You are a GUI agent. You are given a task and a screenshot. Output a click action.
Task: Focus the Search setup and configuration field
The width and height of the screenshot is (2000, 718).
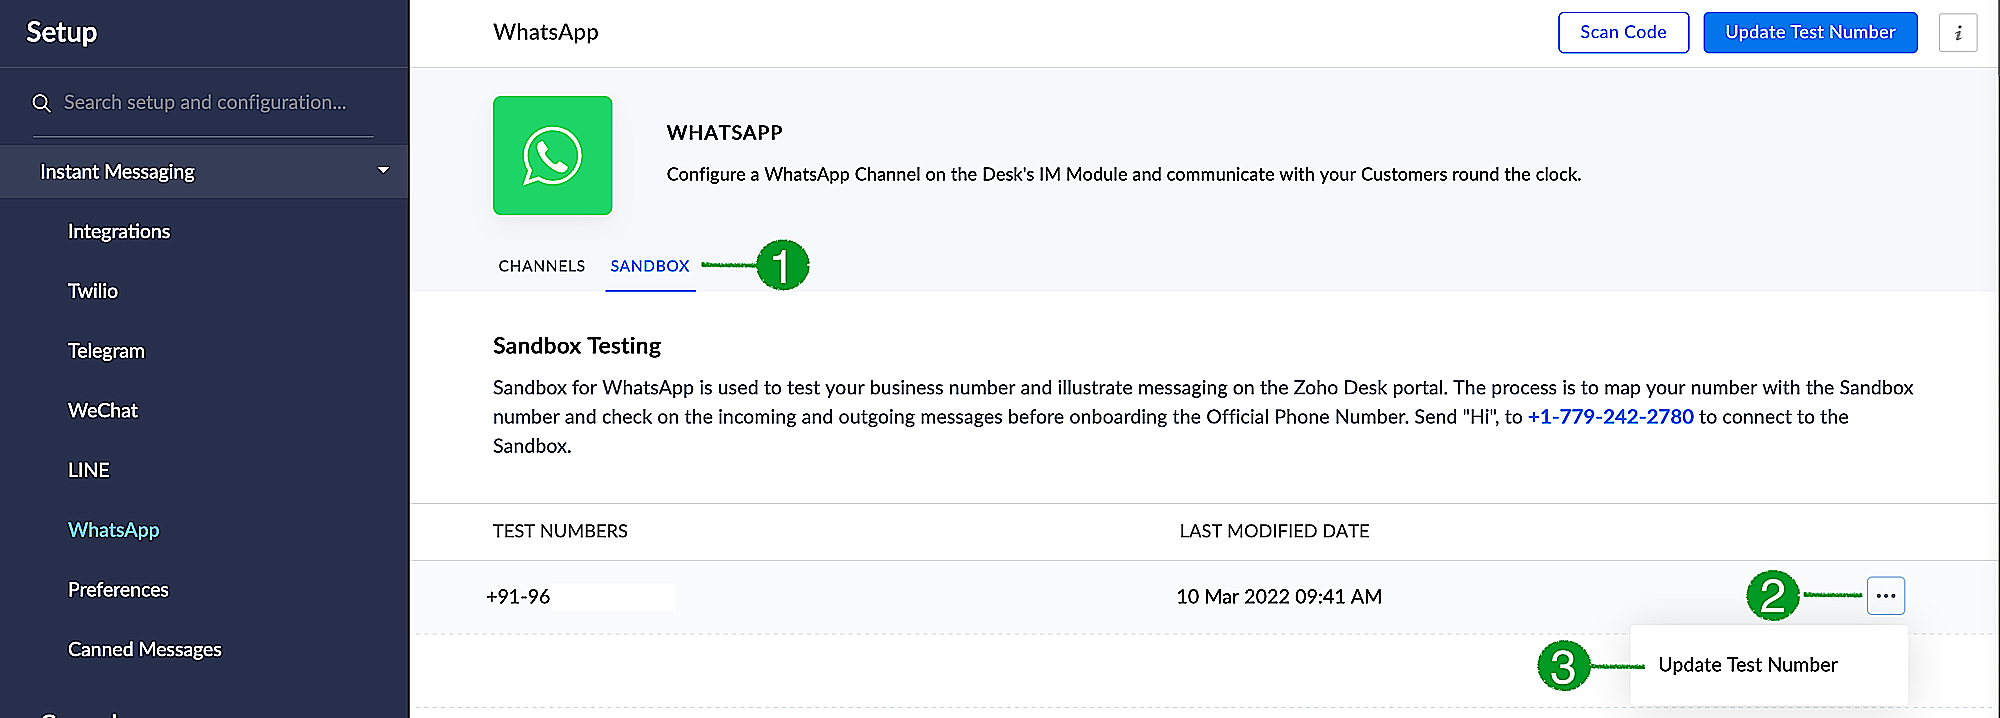coord(205,103)
